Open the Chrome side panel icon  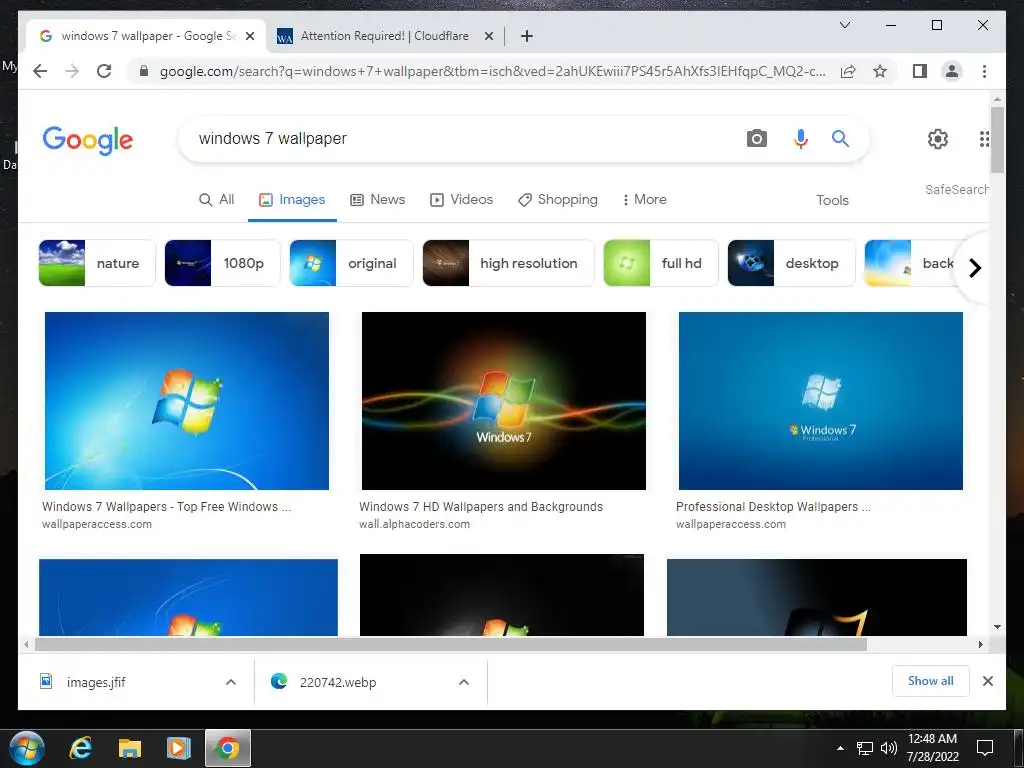point(920,71)
